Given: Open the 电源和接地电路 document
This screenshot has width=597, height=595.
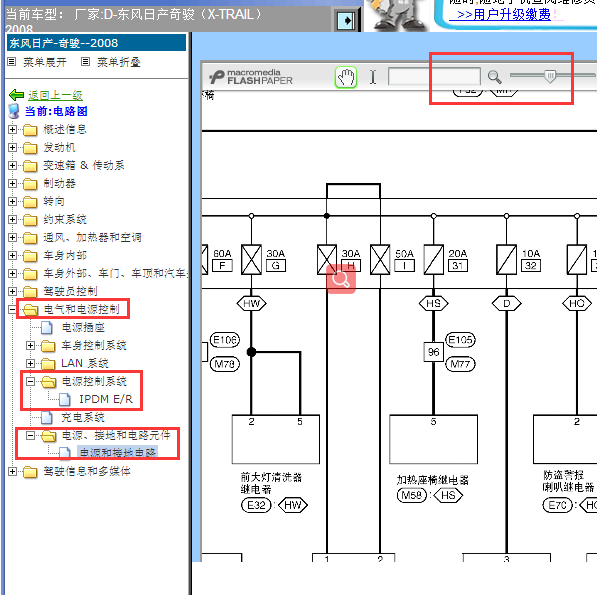Looking at the screenshot, I should (118, 452).
